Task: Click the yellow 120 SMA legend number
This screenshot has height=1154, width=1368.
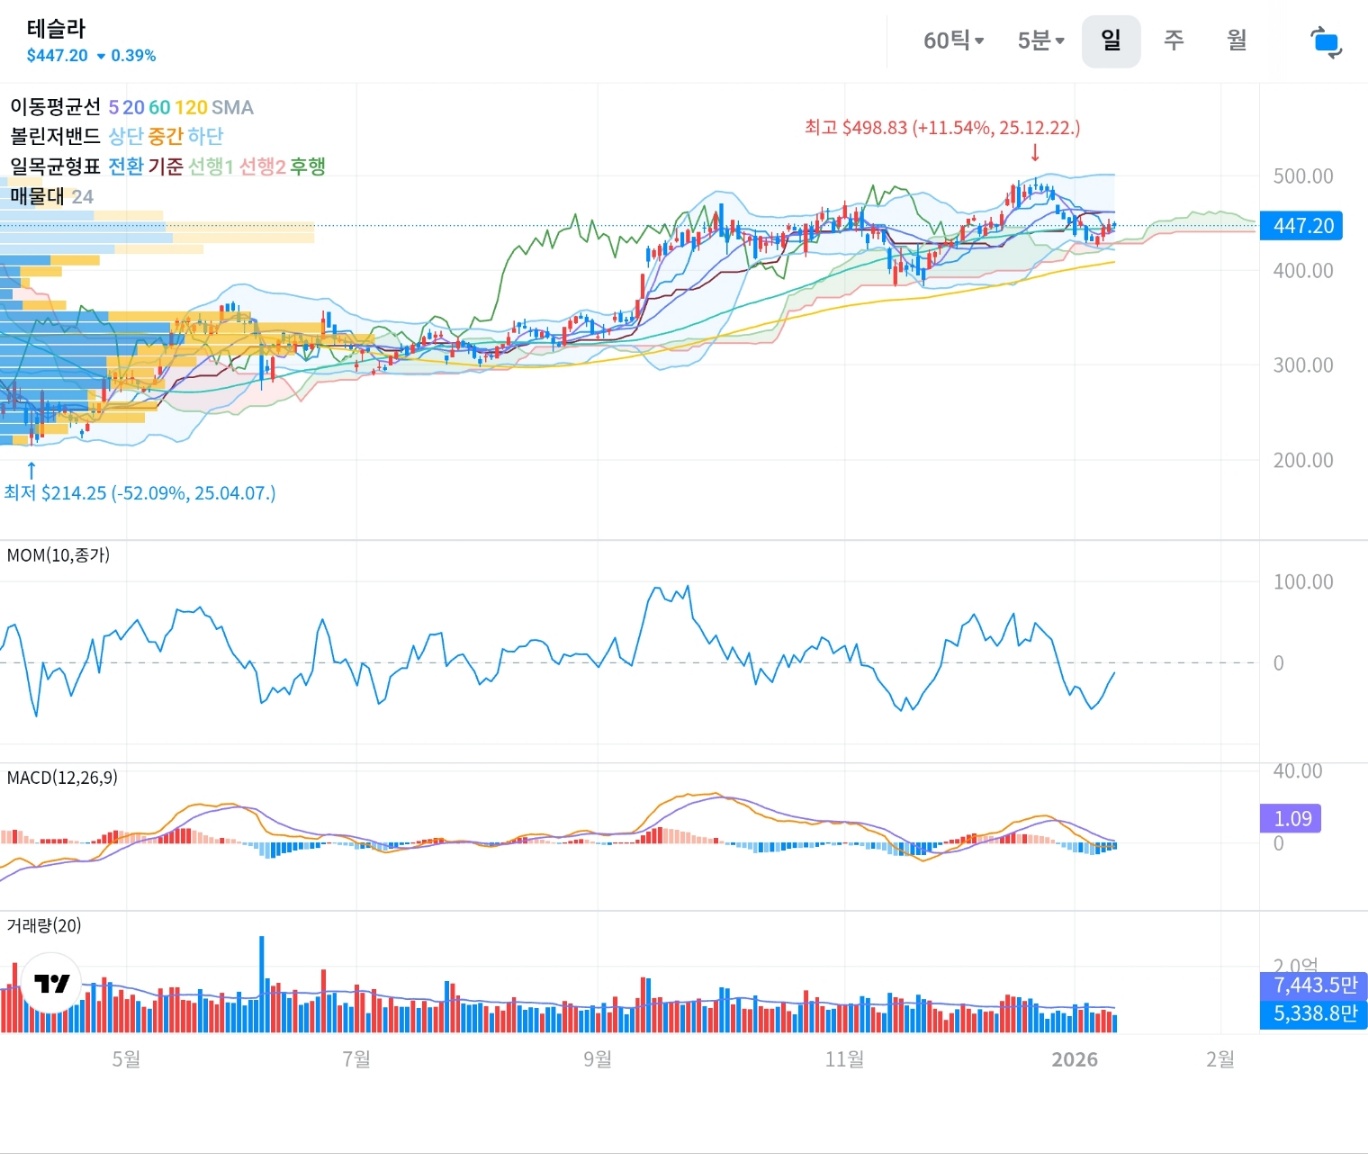Action: [x=191, y=107]
